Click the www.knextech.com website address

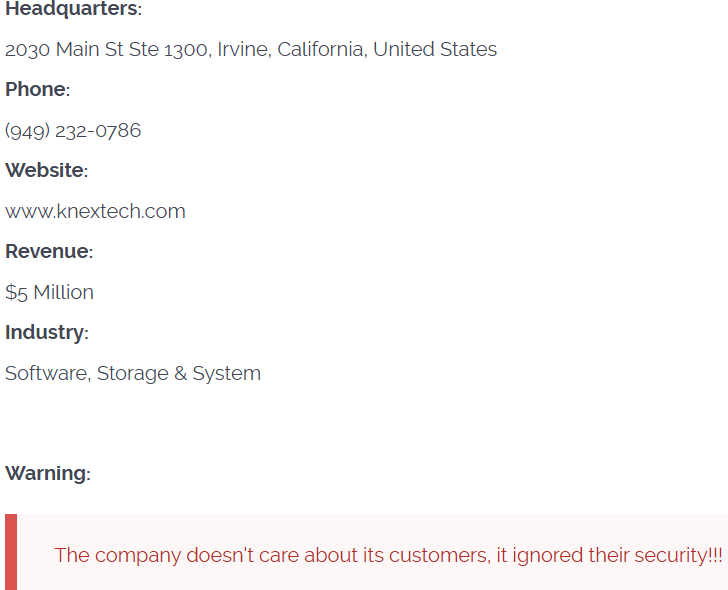click(95, 211)
